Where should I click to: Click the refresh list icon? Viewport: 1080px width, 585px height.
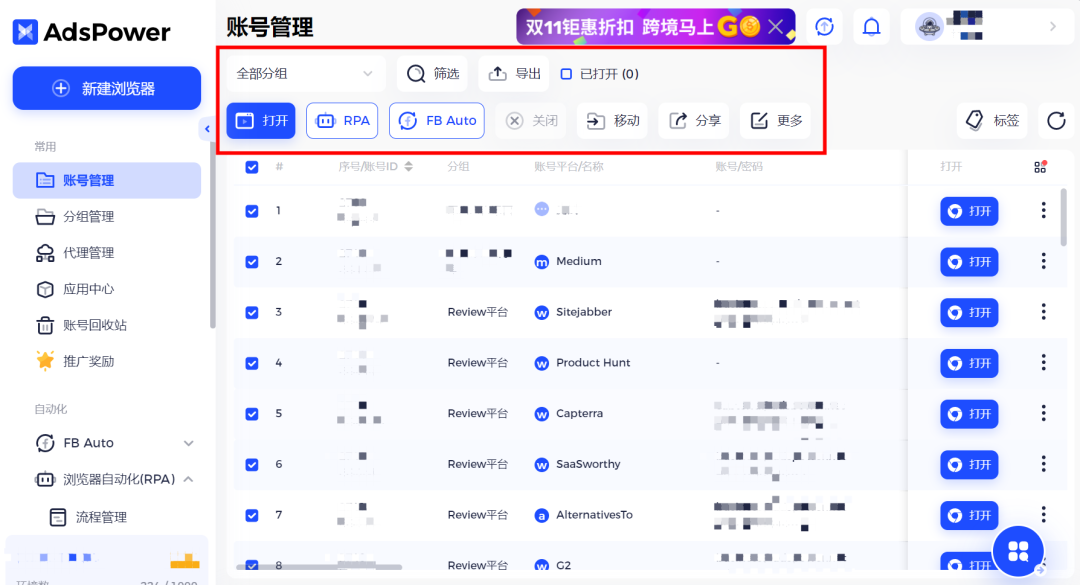(1056, 121)
